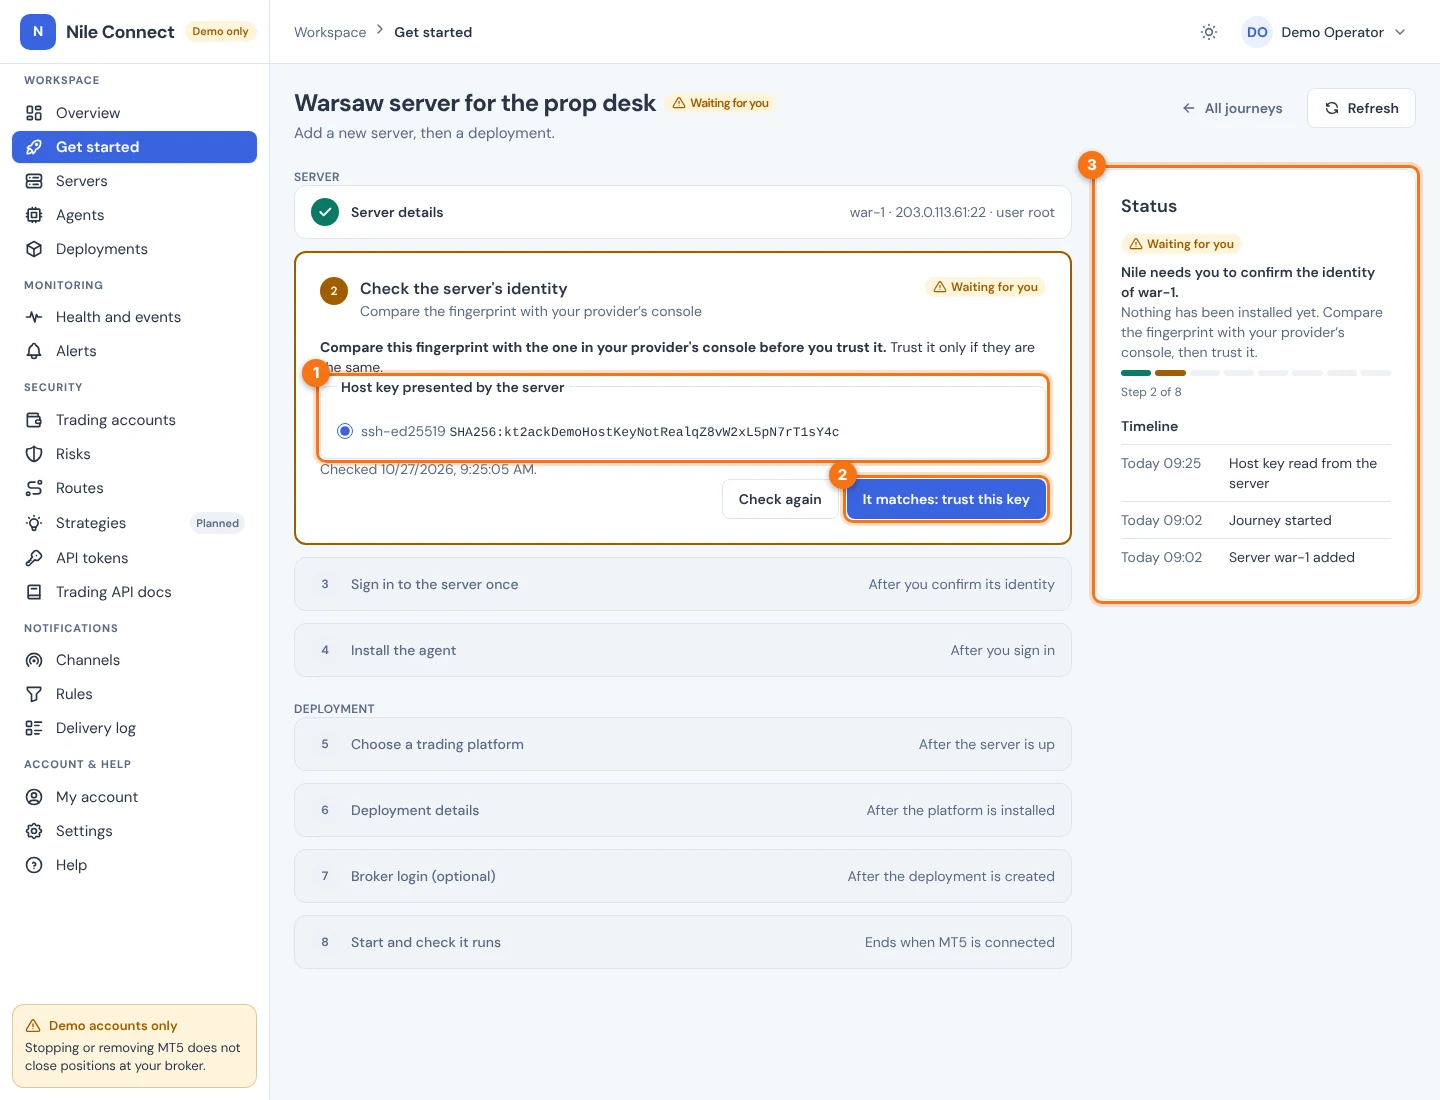This screenshot has height=1100, width=1440.
Task: Go to Strategies in the sidebar
Action: click(134, 523)
